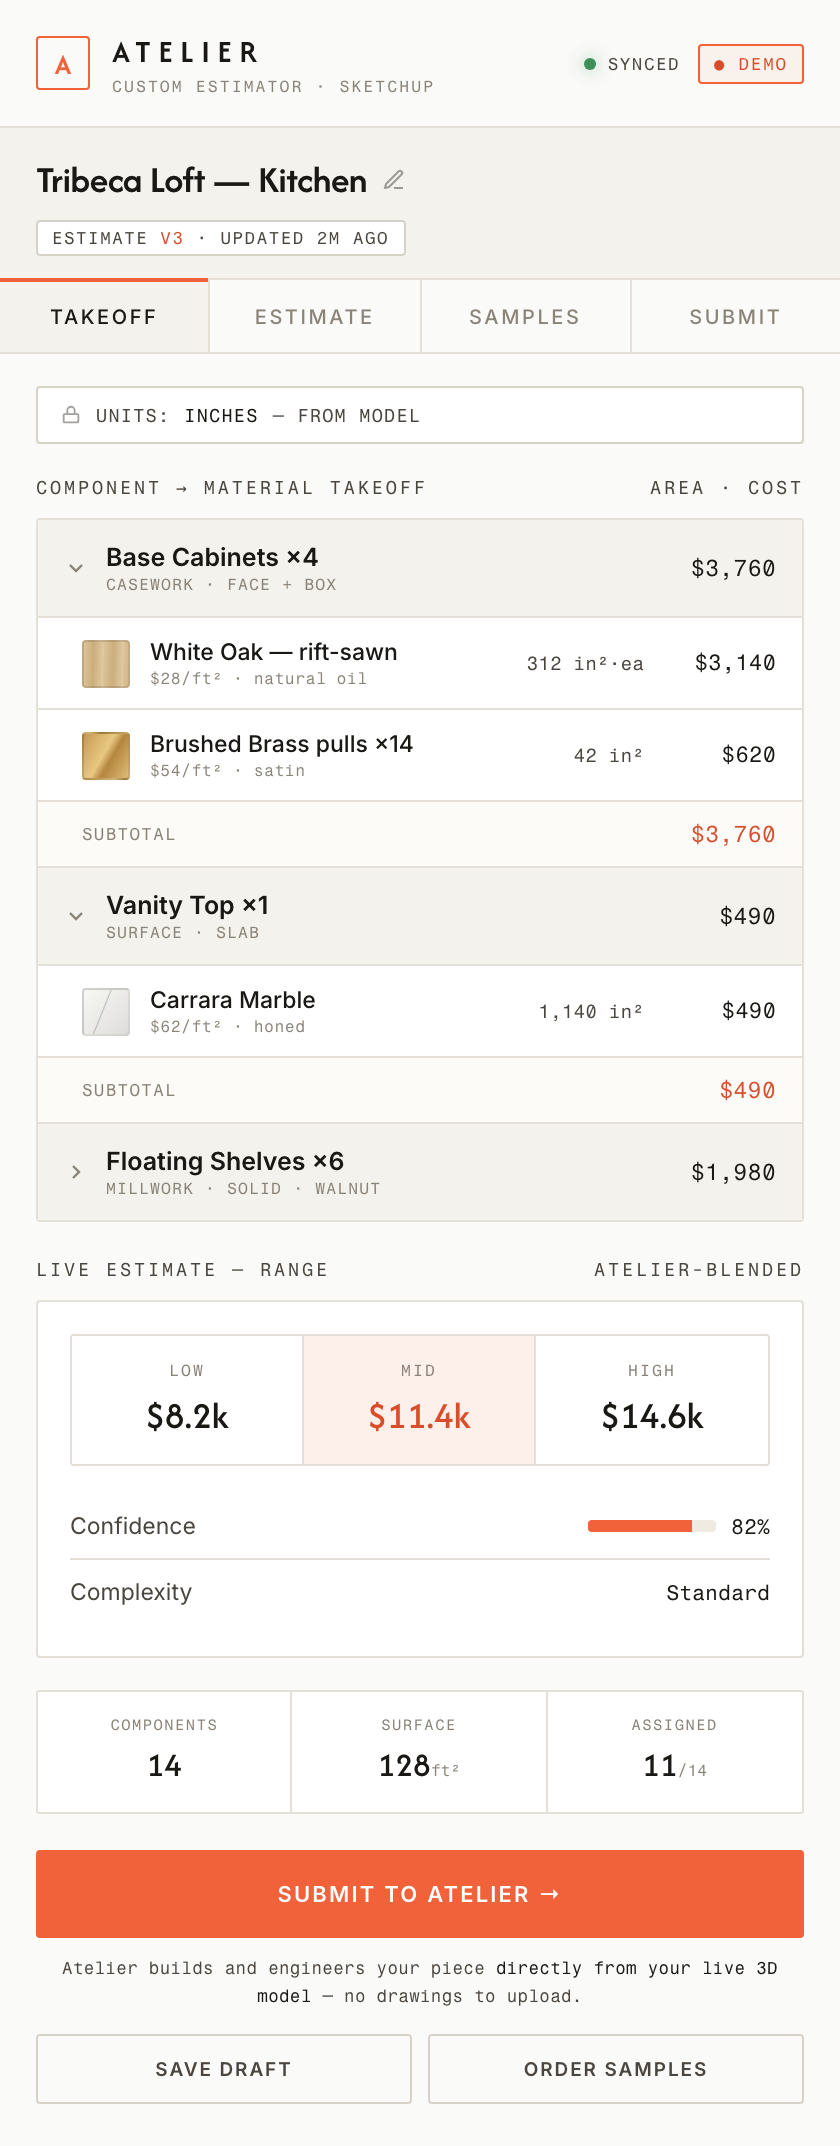Select the MID estimate option
The width and height of the screenshot is (840, 2146).
419,1400
